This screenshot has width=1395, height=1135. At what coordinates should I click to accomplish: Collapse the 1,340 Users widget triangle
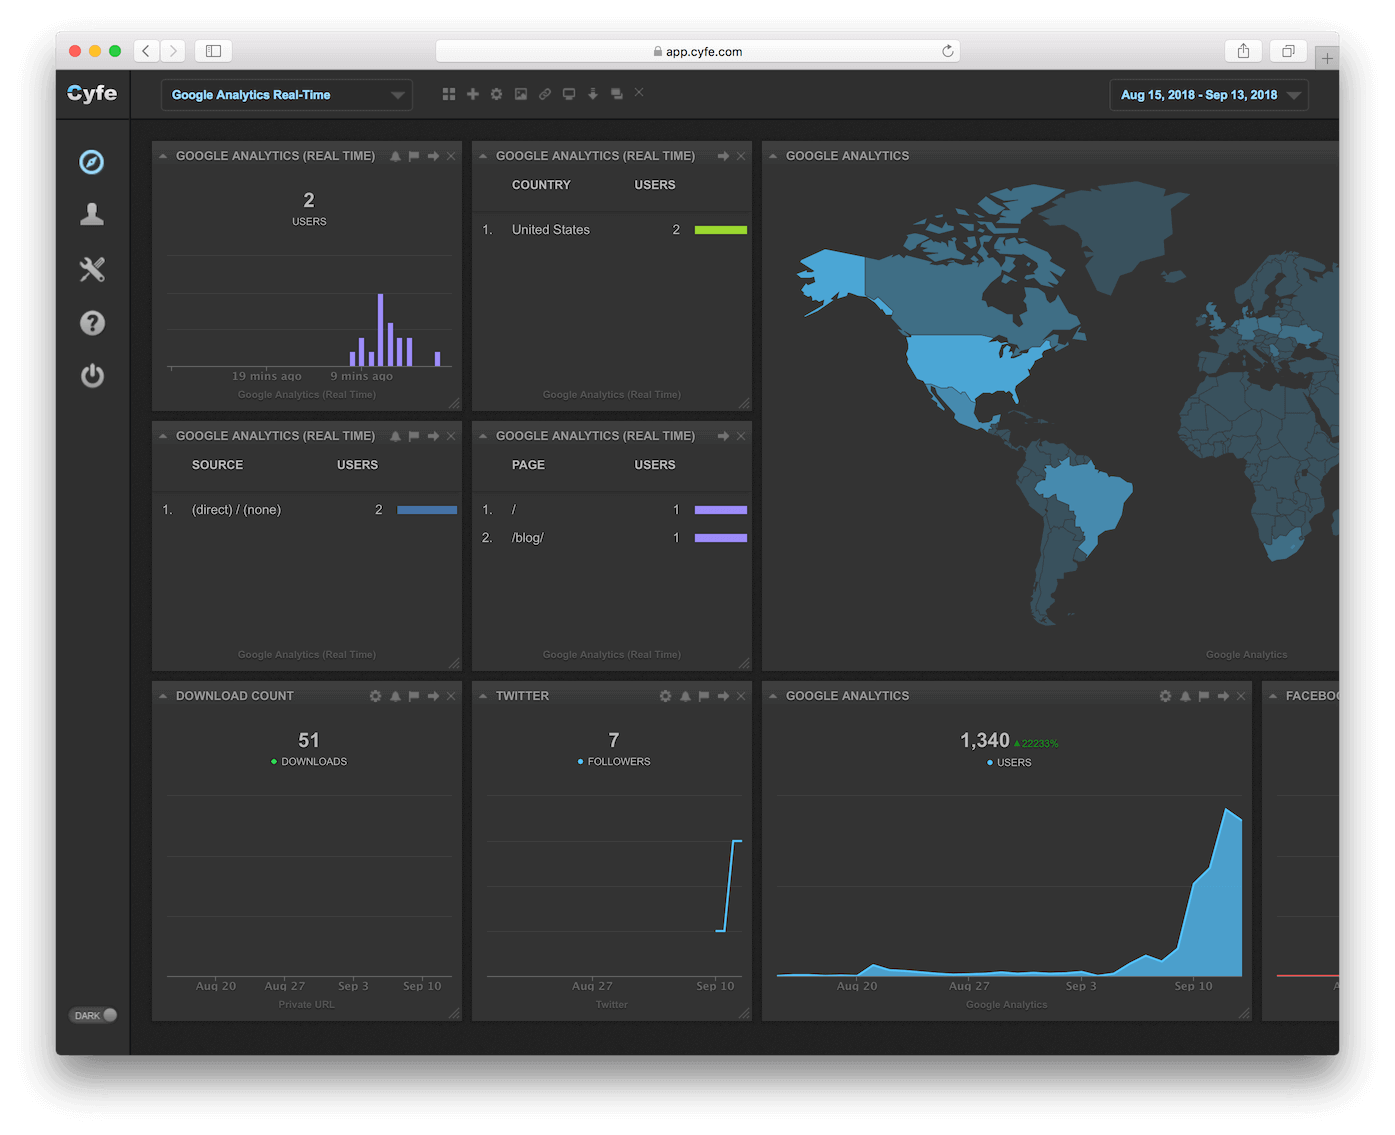pyautogui.click(x=773, y=696)
